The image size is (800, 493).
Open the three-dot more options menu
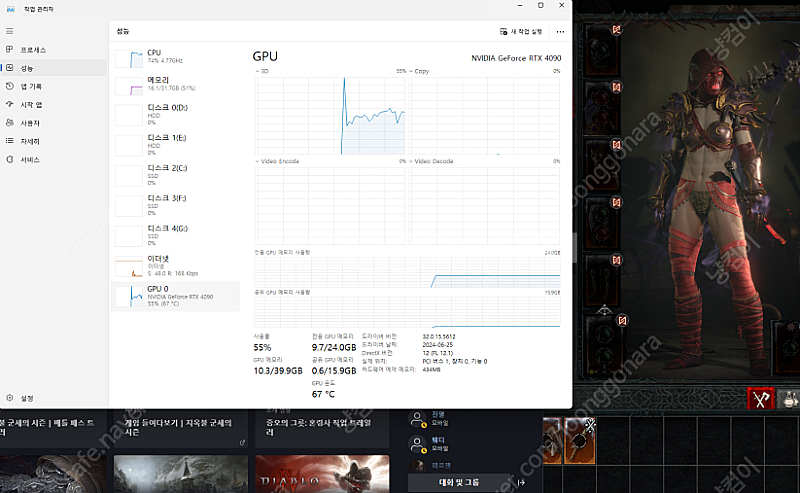[560, 32]
